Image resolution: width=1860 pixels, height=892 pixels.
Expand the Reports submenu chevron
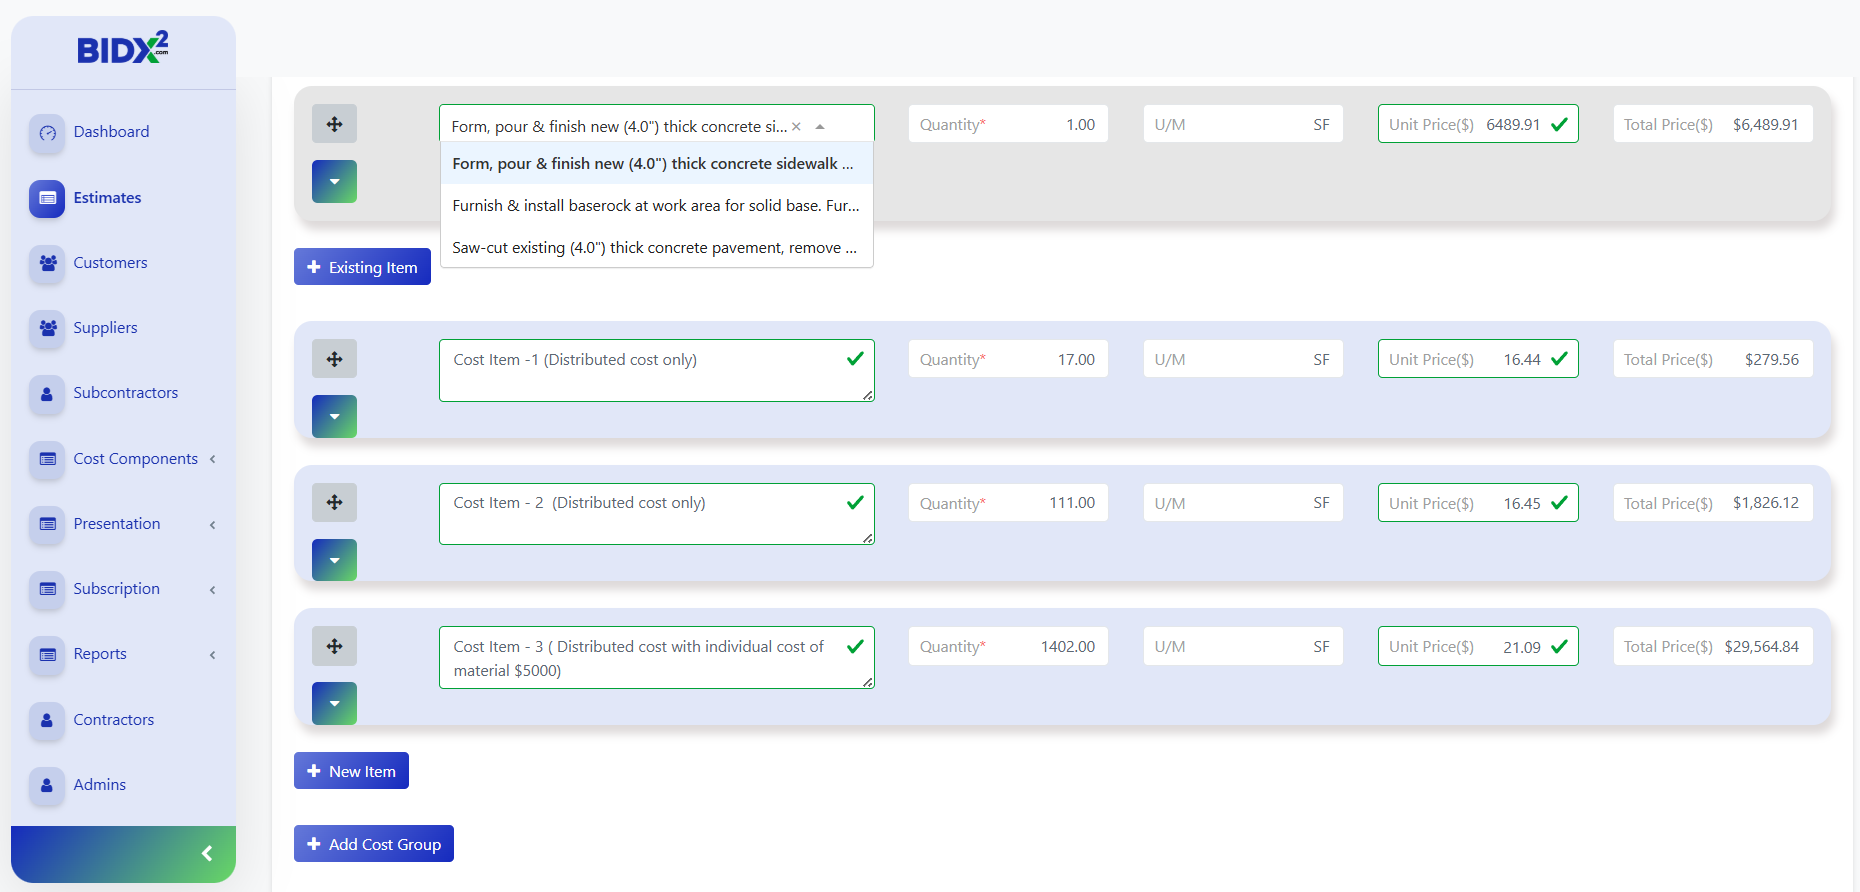(212, 655)
